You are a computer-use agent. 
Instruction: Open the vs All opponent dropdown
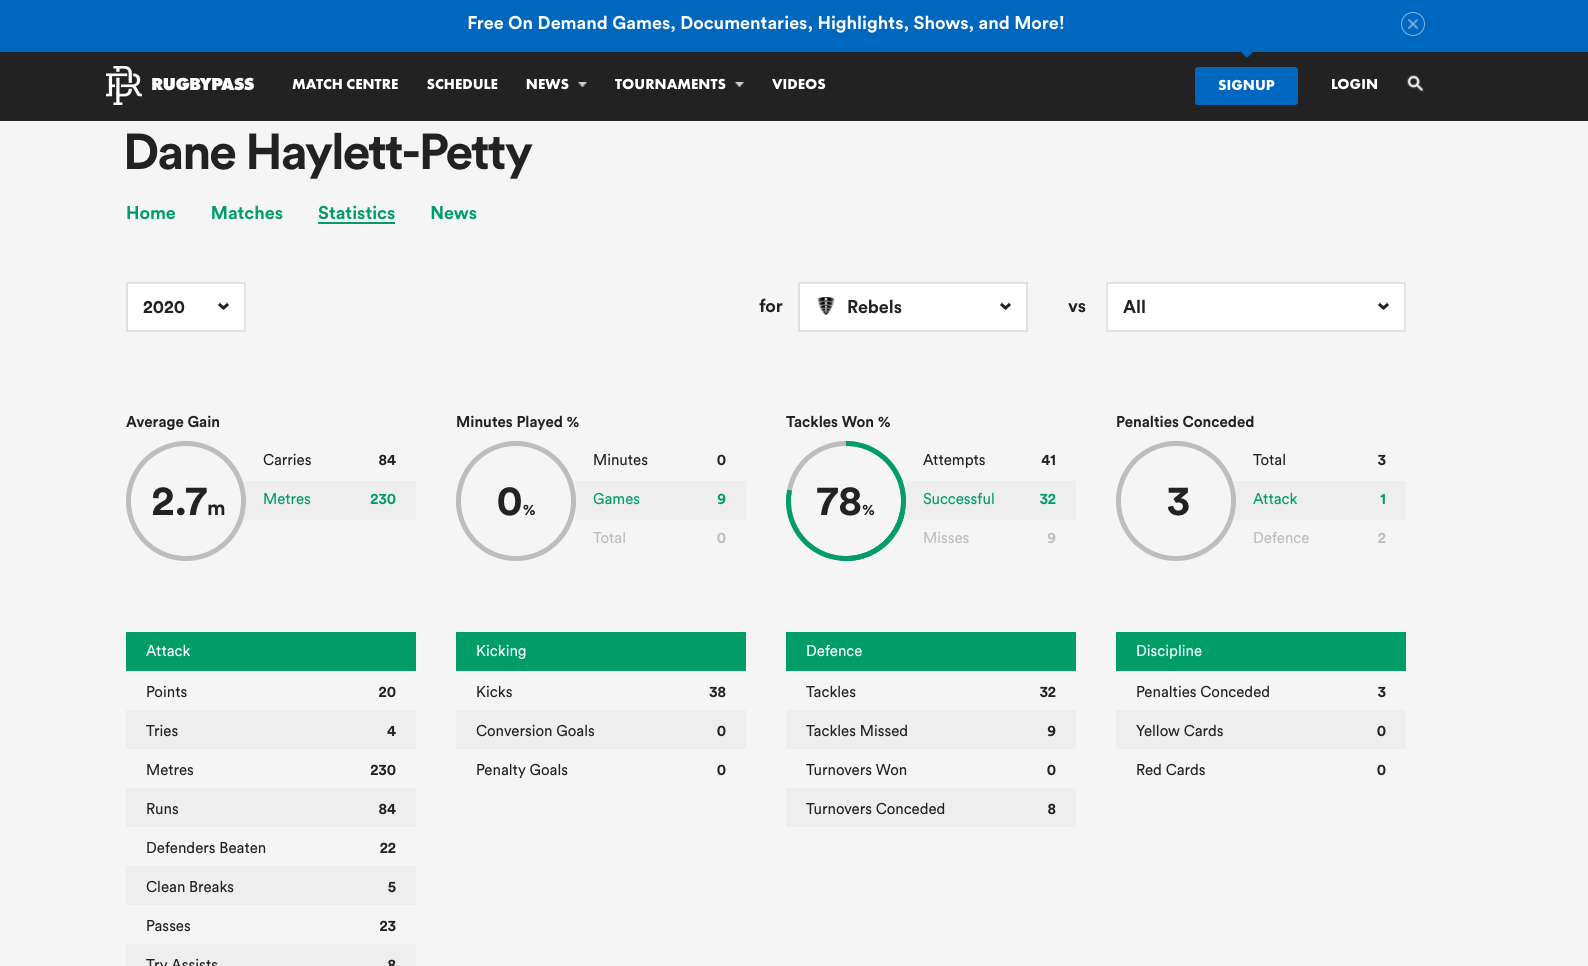[x=1256, y=307]
